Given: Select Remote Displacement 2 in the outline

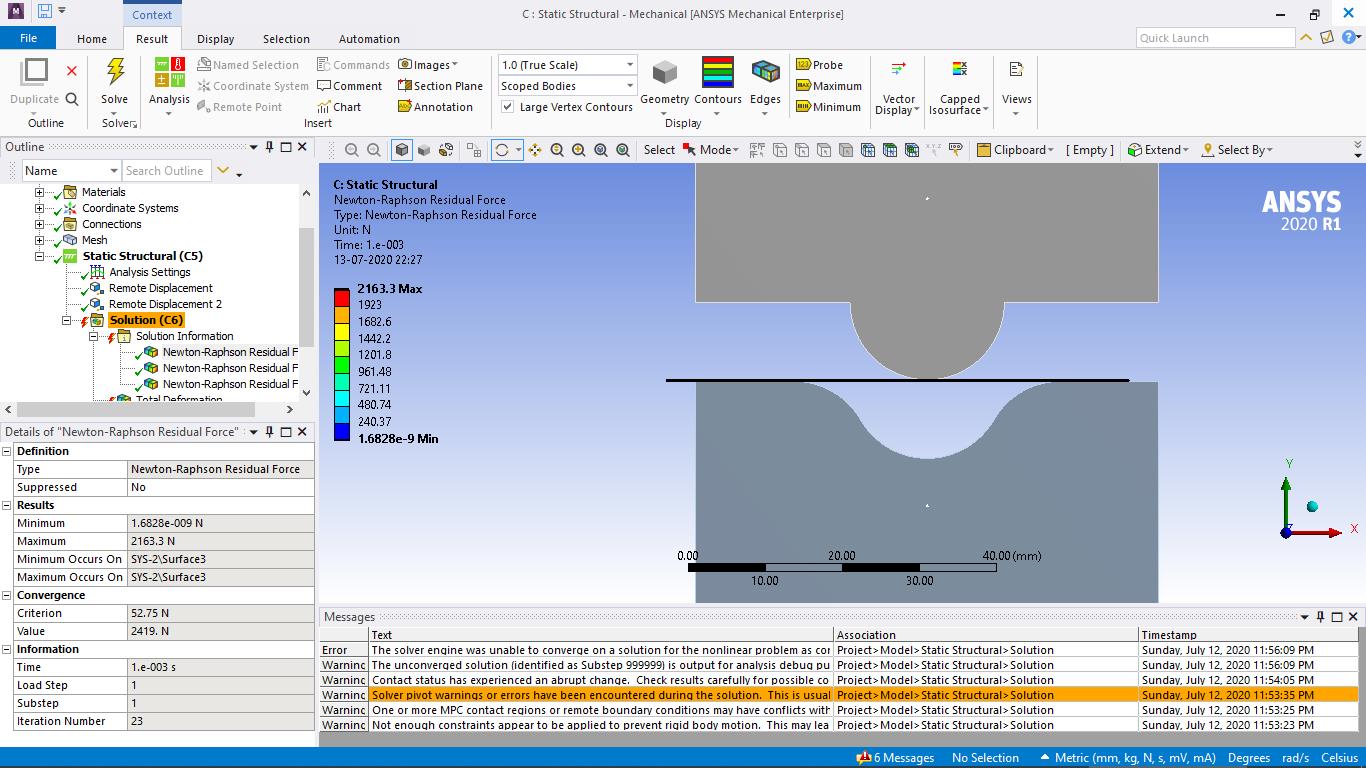Looking at the screenshot, I should coord(165,304).
